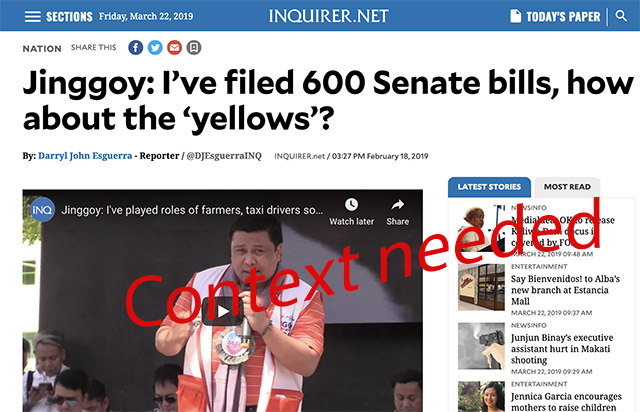Share article via Twitter icon
The height and width of the screenshot is (412, 640).
tap(155, 48)
